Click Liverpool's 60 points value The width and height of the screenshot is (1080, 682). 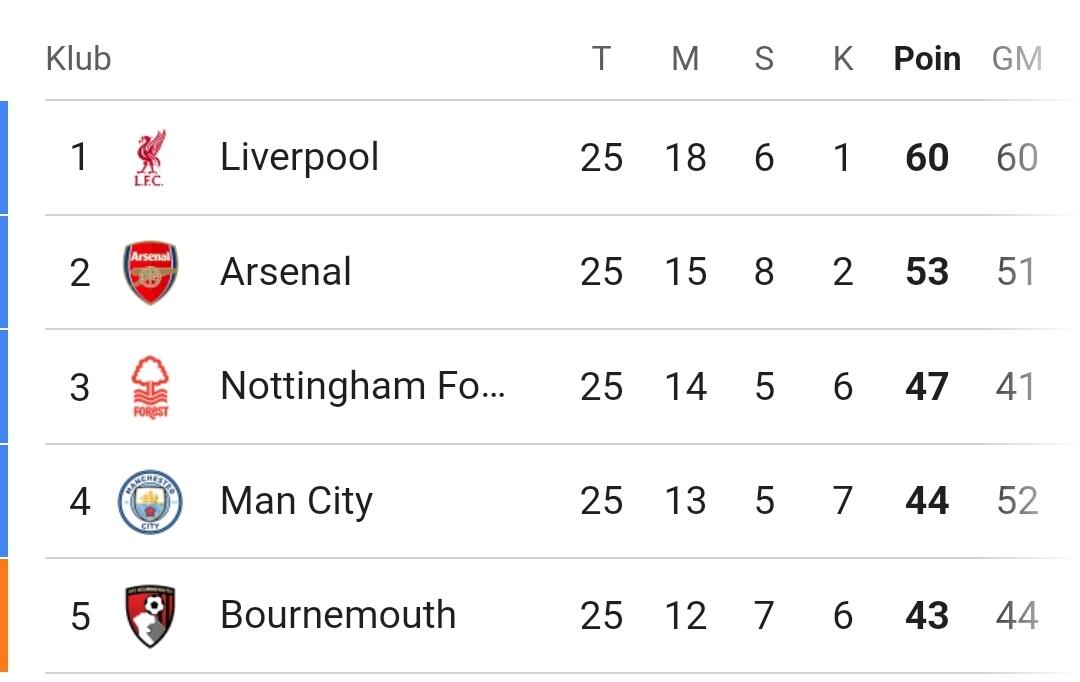point(927,158)
